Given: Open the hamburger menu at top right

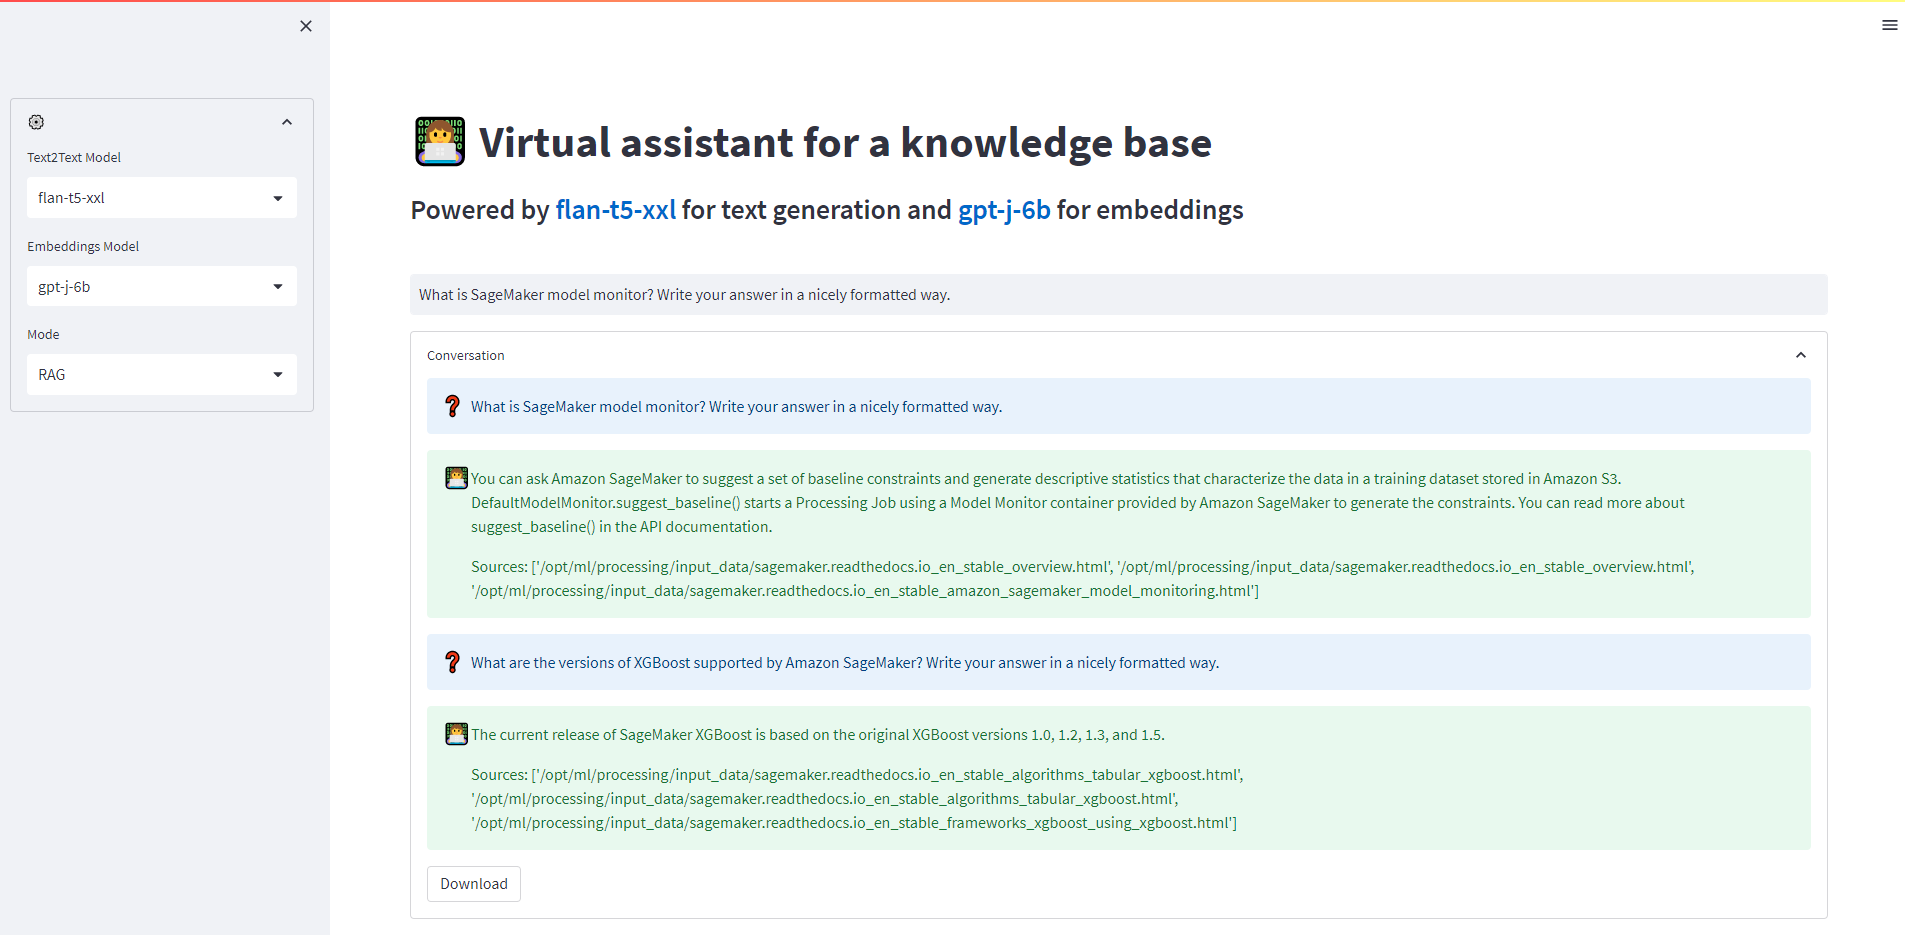Looking at the screenshot, I should click(1889, 25).
